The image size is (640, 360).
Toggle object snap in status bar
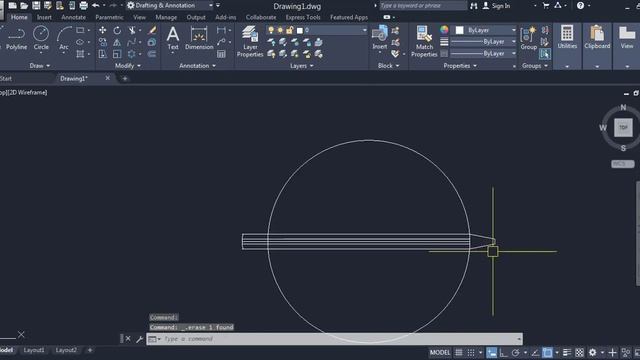(x=547, y=353)
